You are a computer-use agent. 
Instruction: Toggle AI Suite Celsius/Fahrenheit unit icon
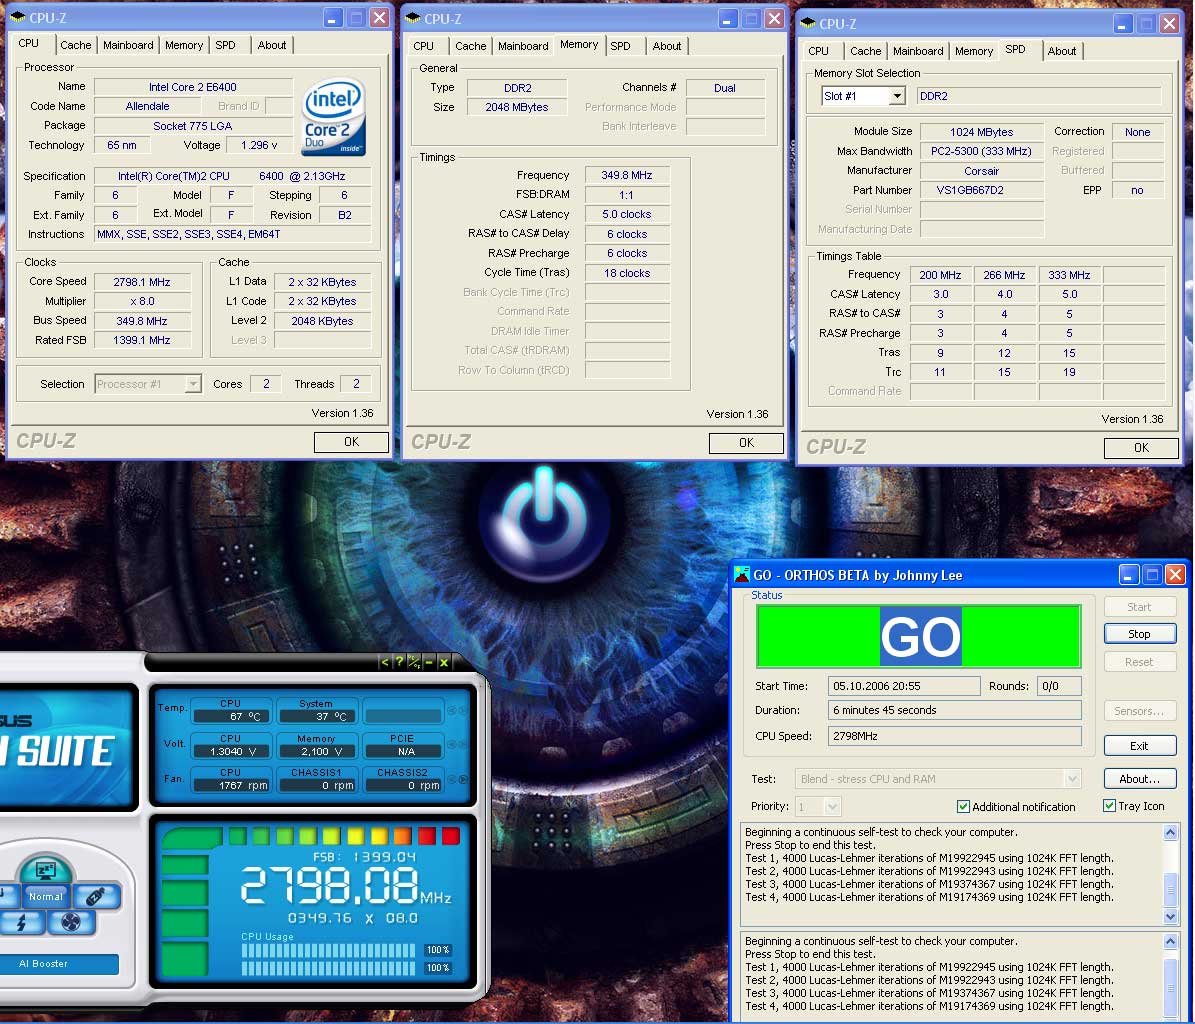point(414,662)
